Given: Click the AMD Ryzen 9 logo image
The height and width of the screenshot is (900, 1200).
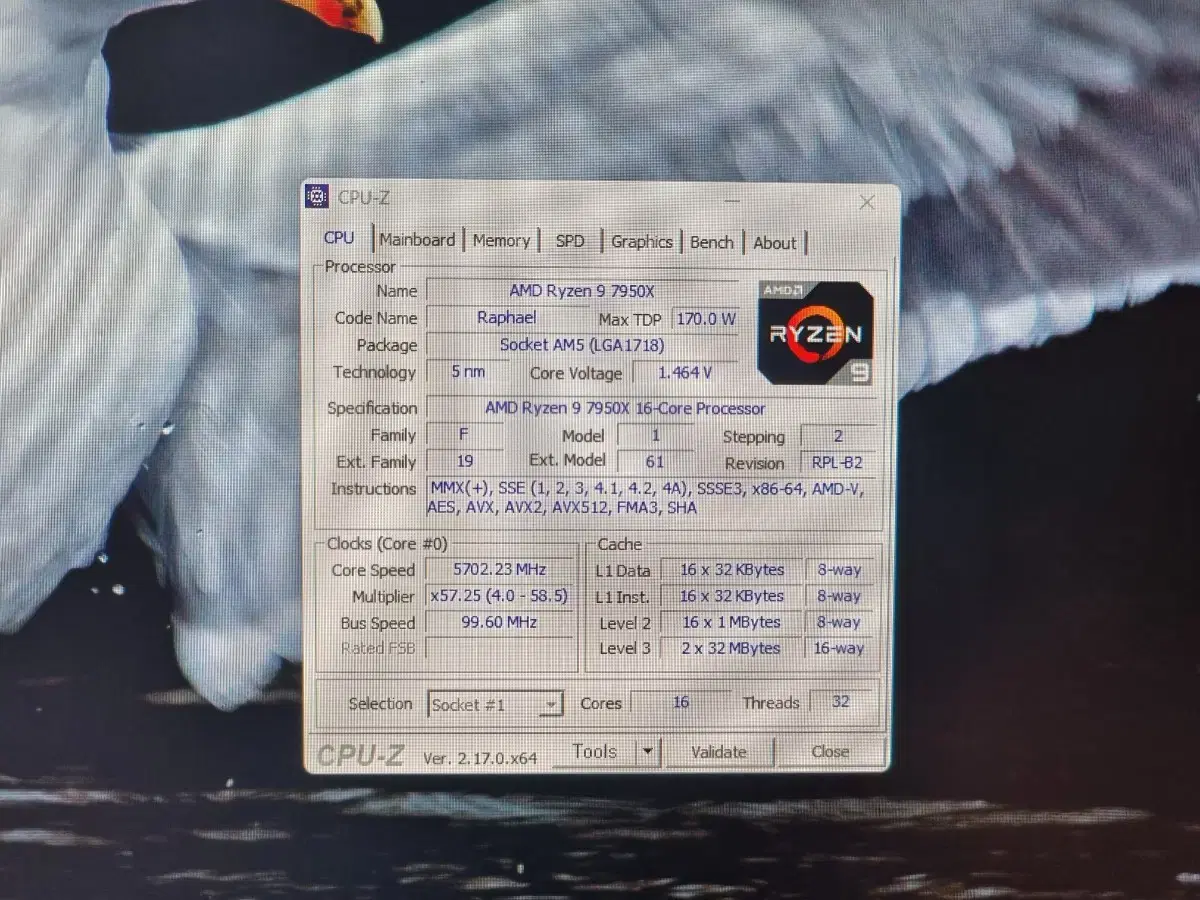Looking at the screenshot, I should pyautogui.click(x=815, y=333).
